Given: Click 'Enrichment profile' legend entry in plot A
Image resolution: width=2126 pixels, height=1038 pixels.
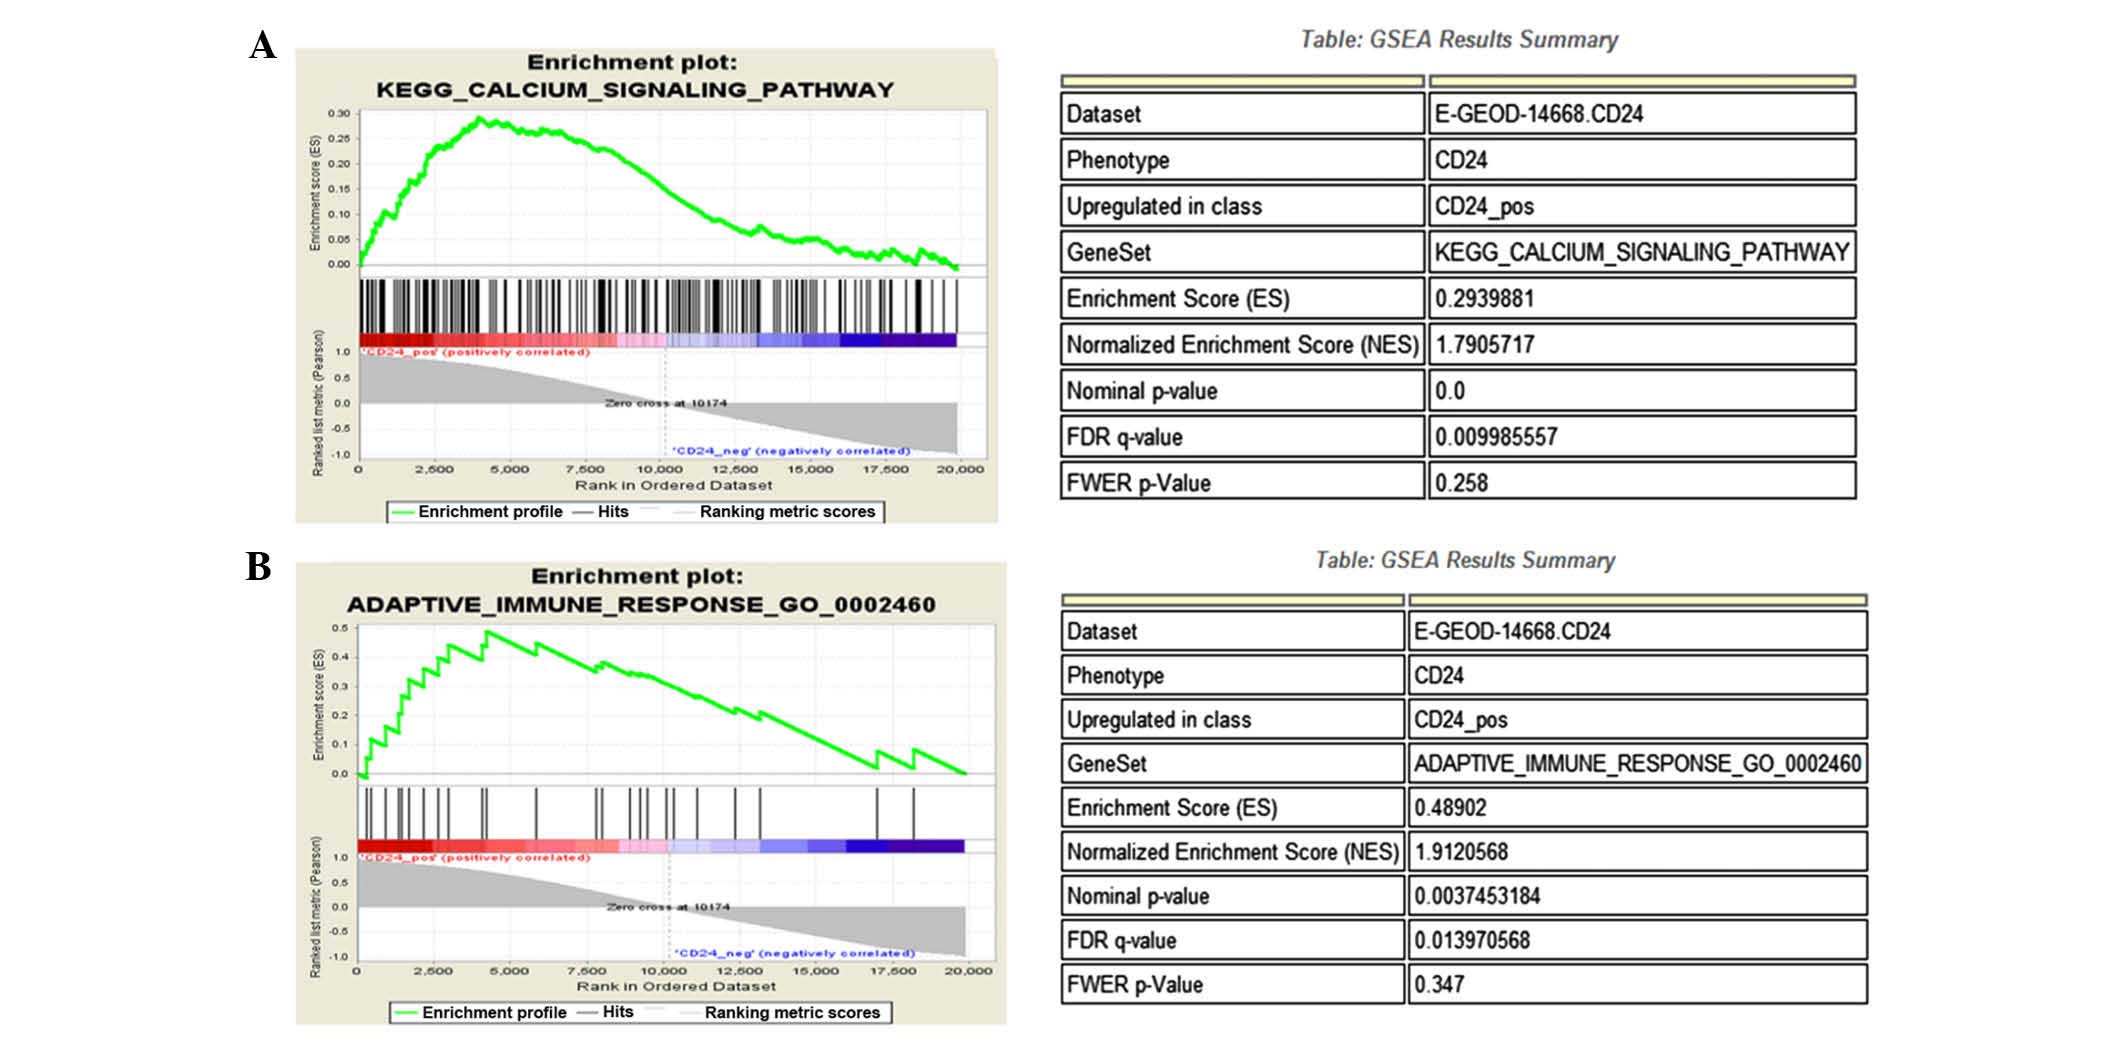Looking at the screenshot, I should pyautogui.click(x=490, y=512).
